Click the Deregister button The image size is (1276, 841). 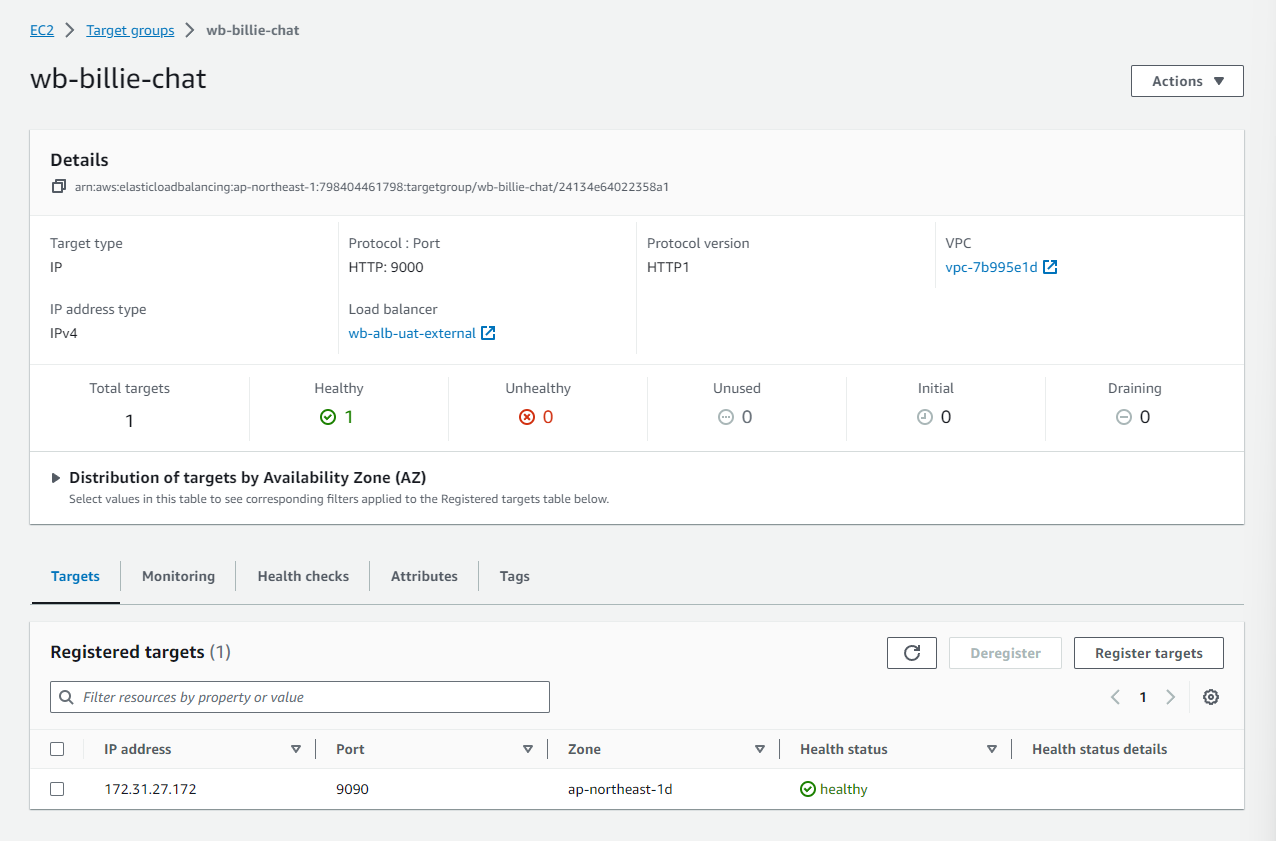pyautogui.click(x=1006, y=653)
